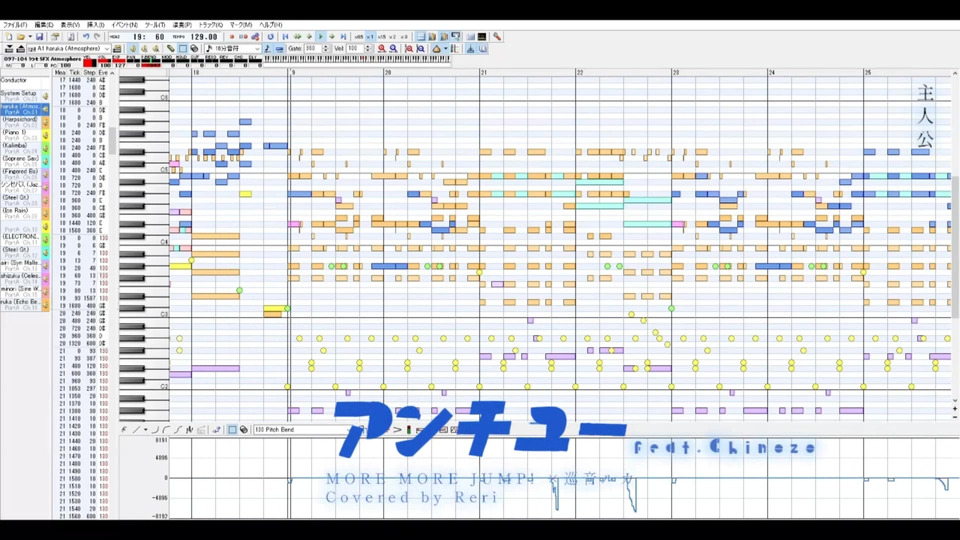
Task: Click the open file folder icon
Action: point(20,37)
